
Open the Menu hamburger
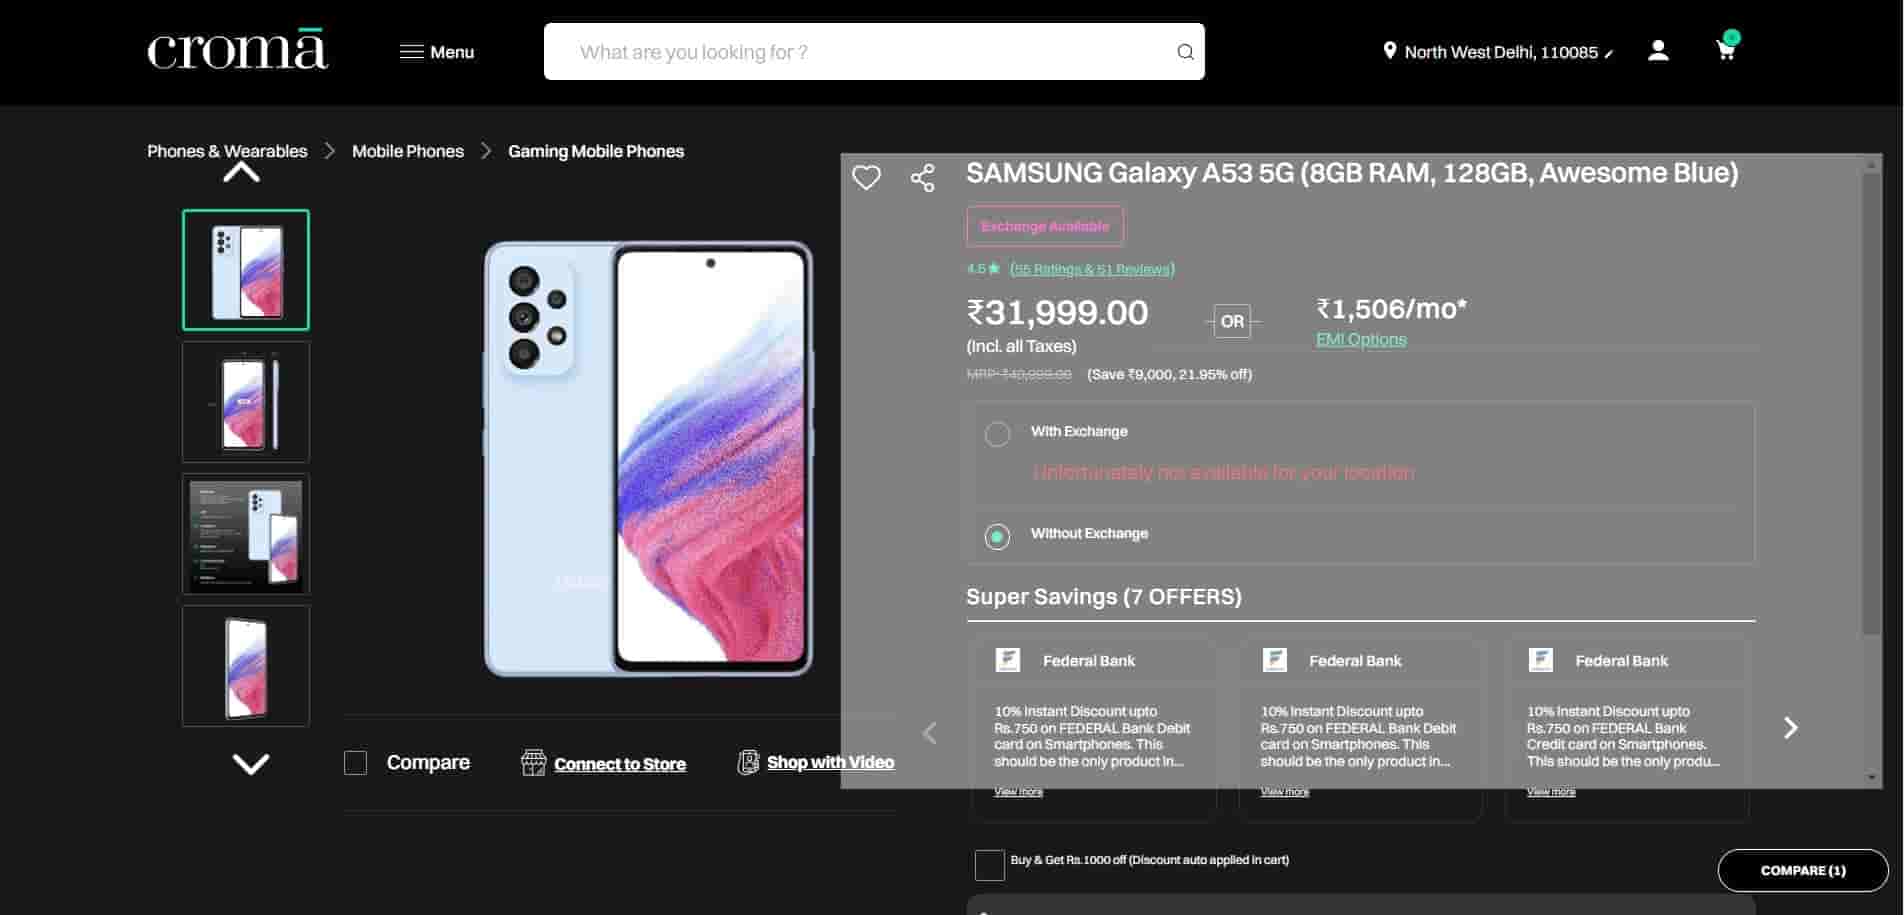(x=412, y=52)
